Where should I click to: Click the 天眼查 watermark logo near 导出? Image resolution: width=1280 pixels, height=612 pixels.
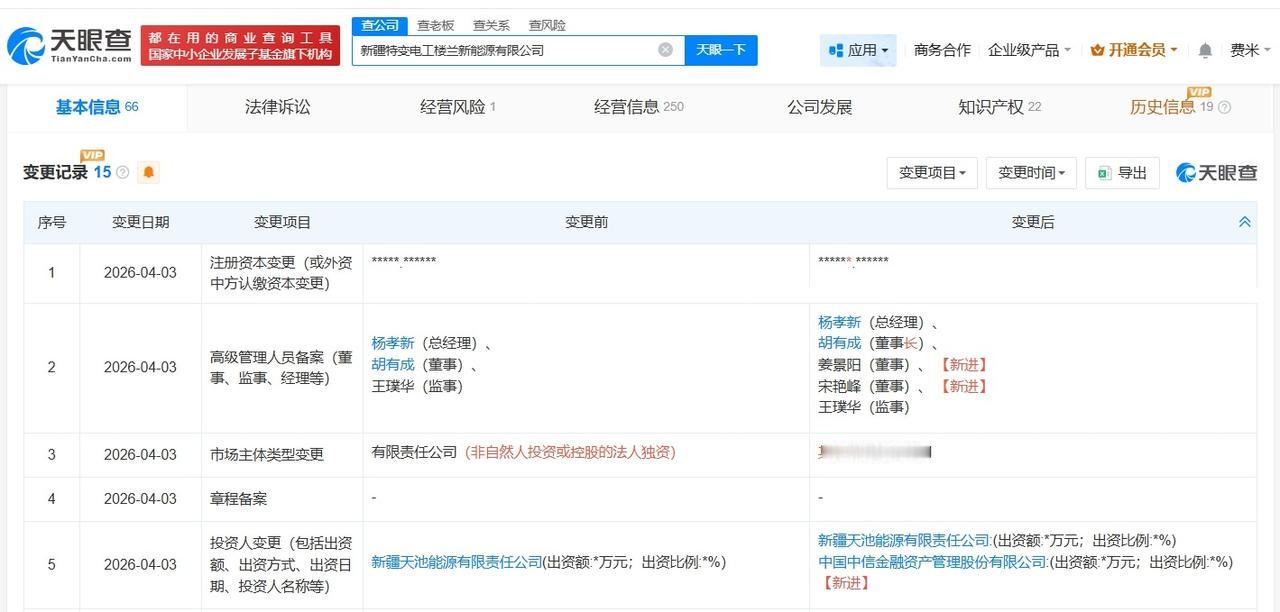[x=1215, y=172]
